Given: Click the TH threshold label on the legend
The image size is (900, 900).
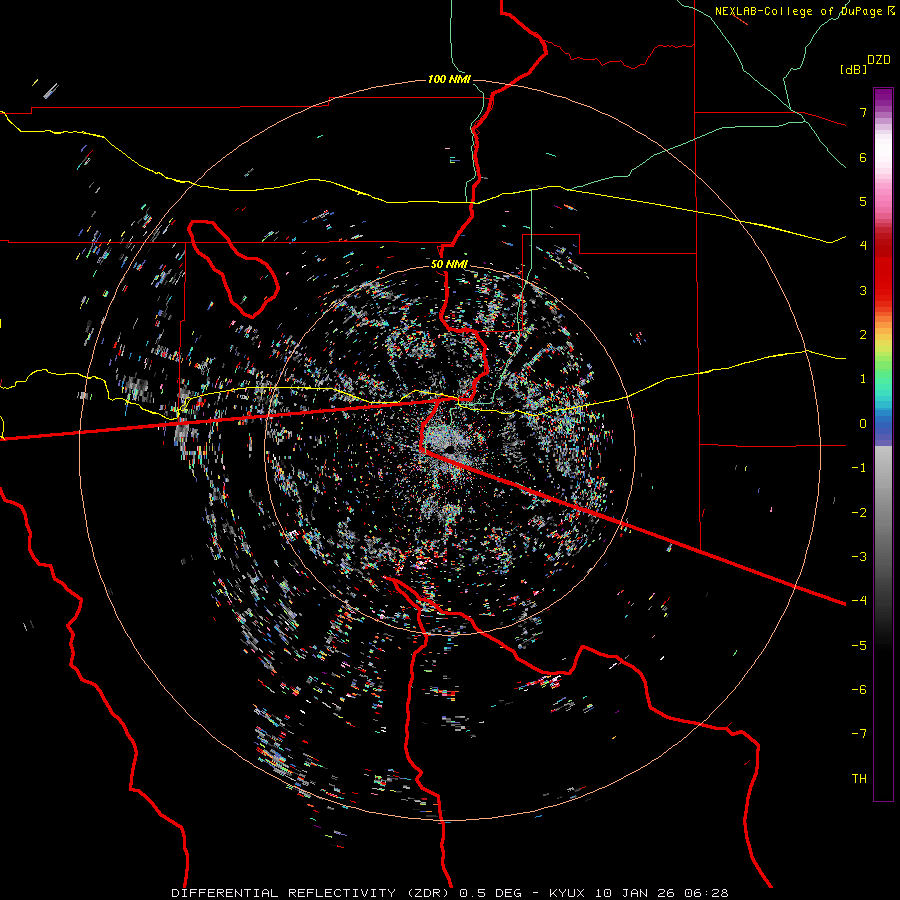Looking at the screenshot, I should (x=859, y=778).
